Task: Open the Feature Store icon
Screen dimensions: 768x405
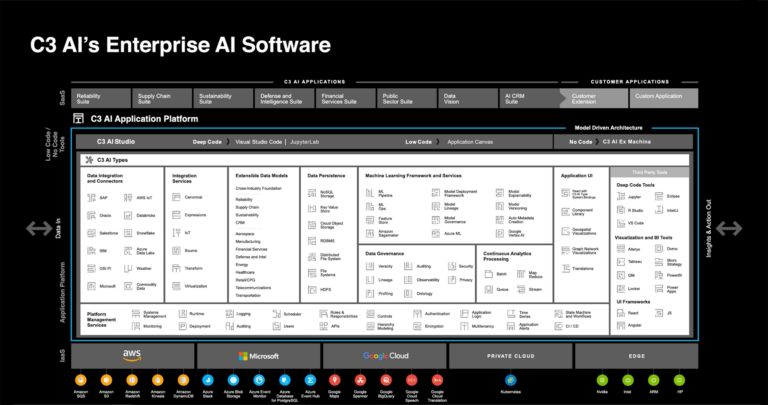Action: pyautogui.click(x=372, y=218)
